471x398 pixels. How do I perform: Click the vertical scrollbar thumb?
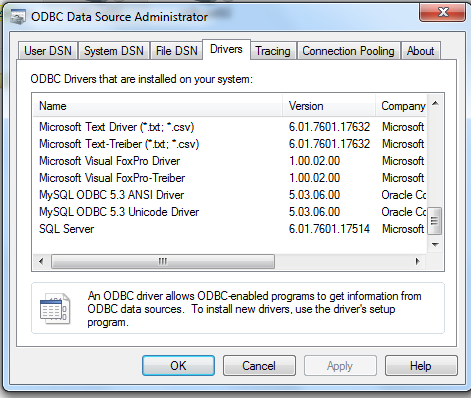coord(434,221)
